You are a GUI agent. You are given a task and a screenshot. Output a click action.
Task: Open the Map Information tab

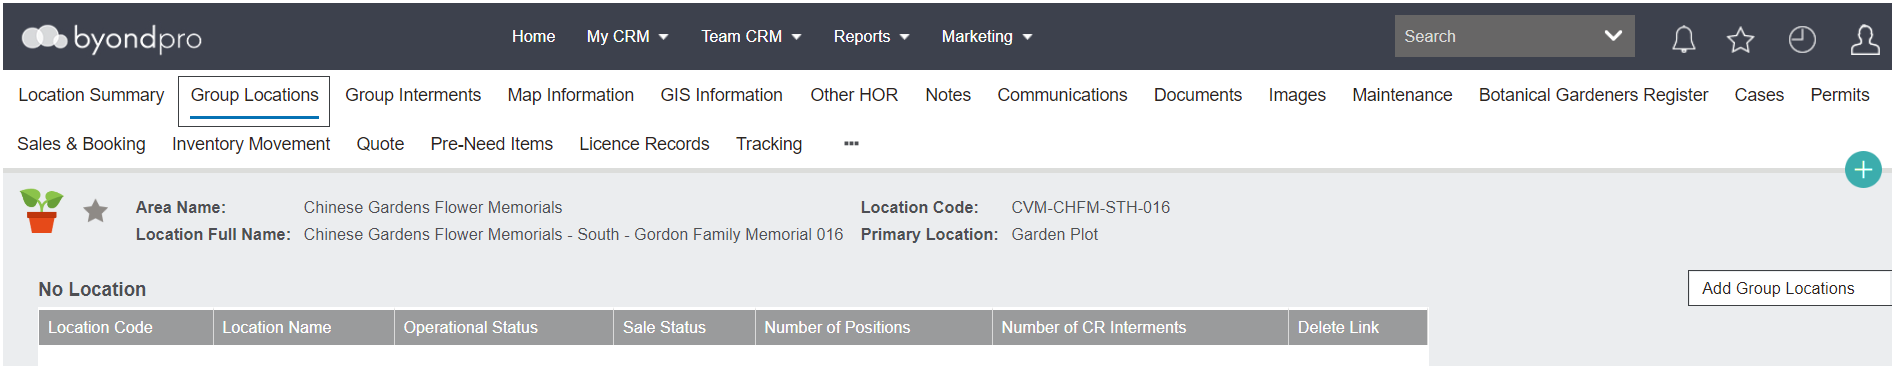[570, 95]
